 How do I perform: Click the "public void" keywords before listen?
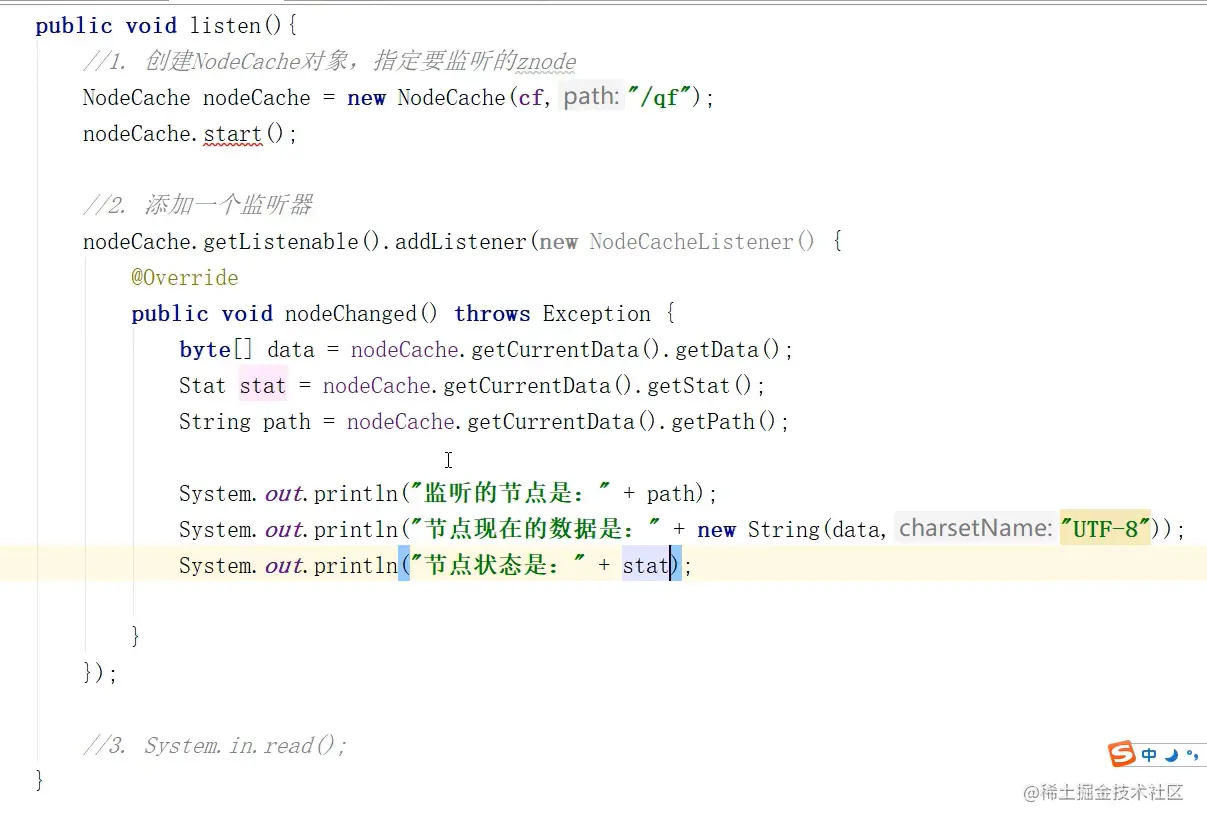click(106, 26)
